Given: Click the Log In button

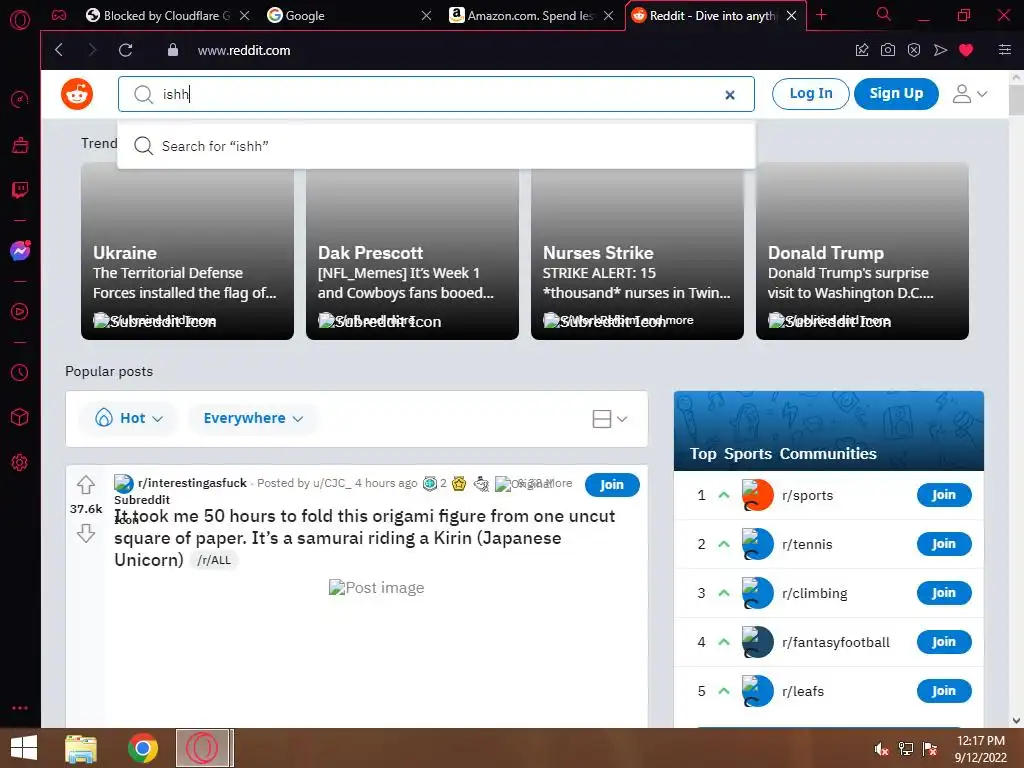Looking at the screenshot, I should click(x=810, y=94).
